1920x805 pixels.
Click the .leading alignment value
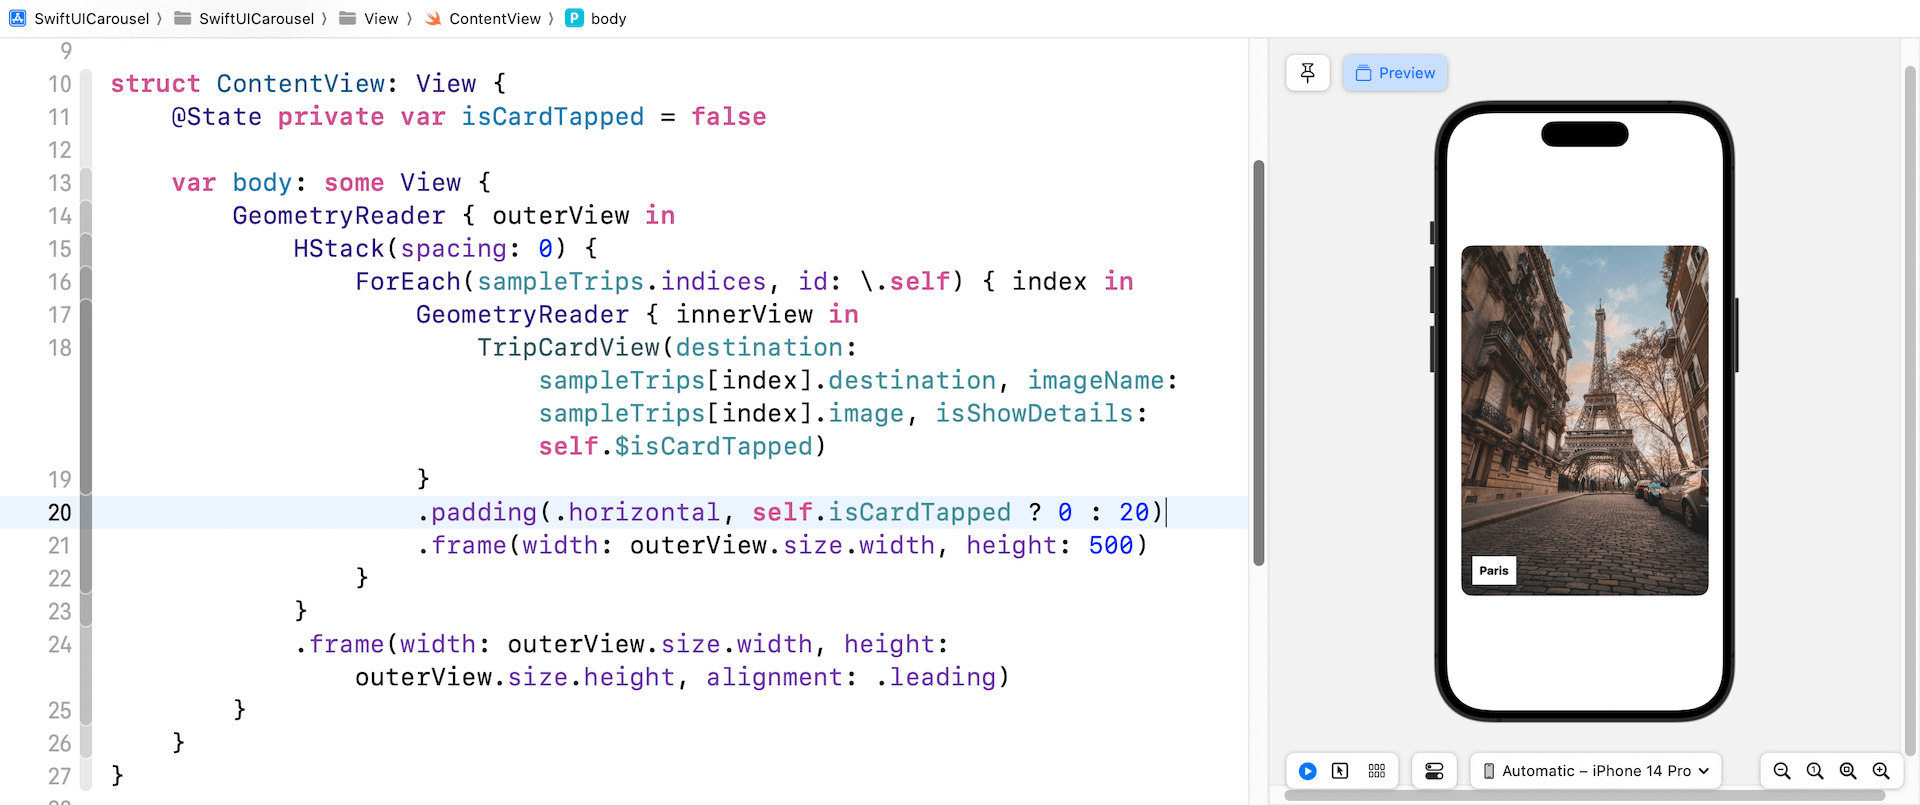click(936, 677)
